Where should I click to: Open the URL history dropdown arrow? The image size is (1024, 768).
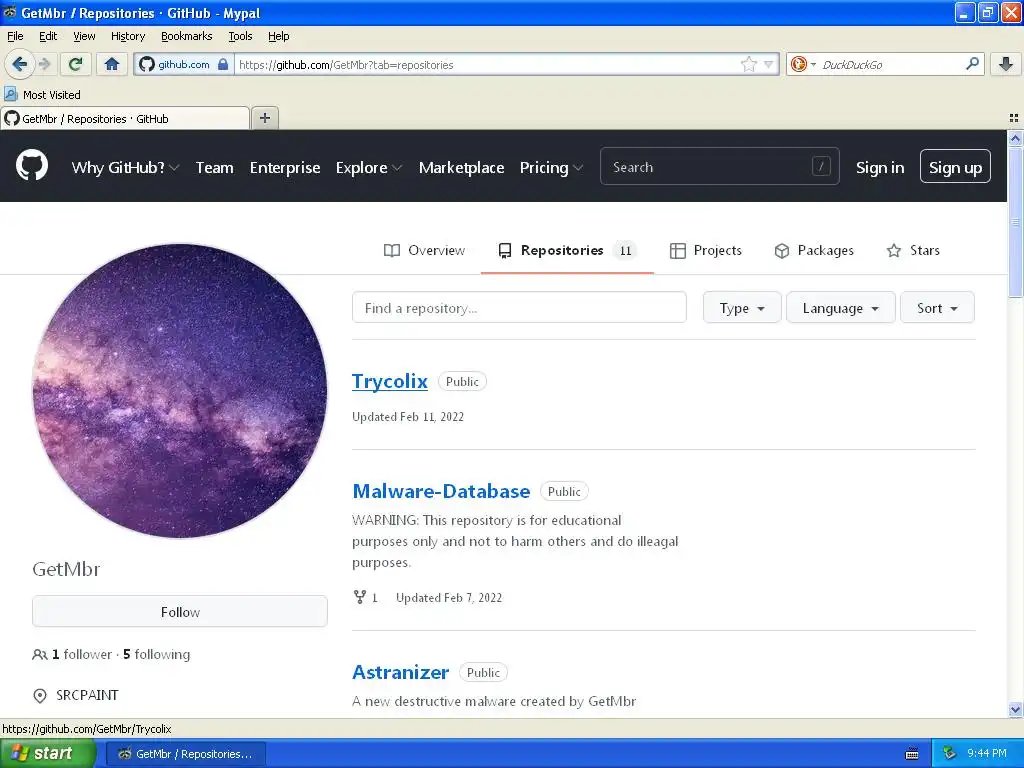769,64
